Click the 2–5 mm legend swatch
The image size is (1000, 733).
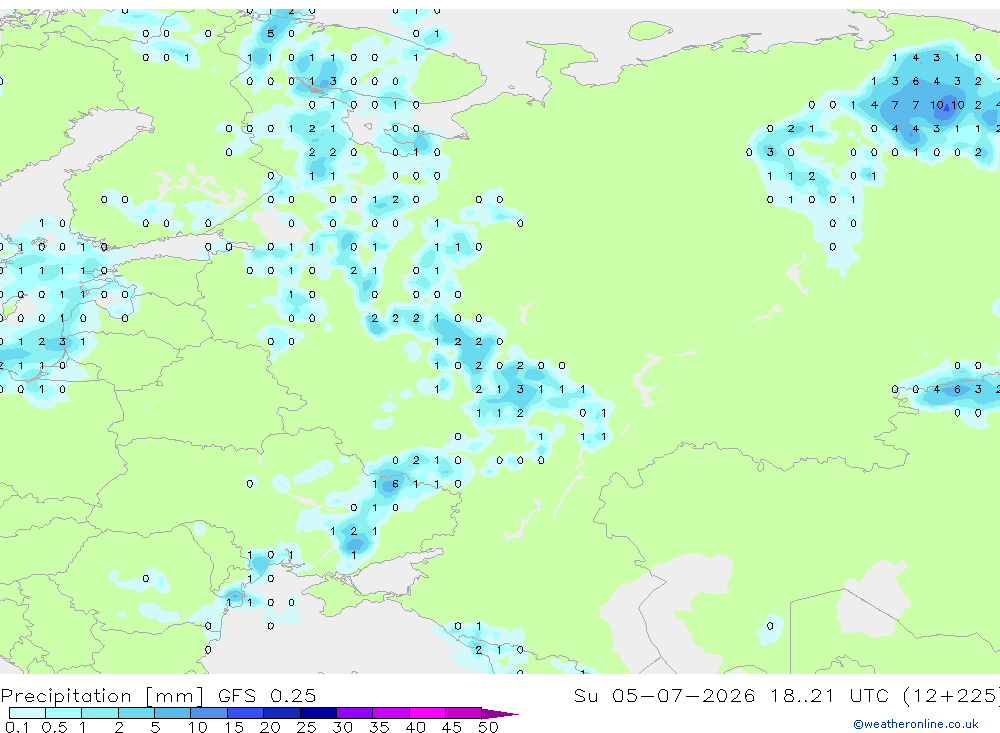pos(136,713)
